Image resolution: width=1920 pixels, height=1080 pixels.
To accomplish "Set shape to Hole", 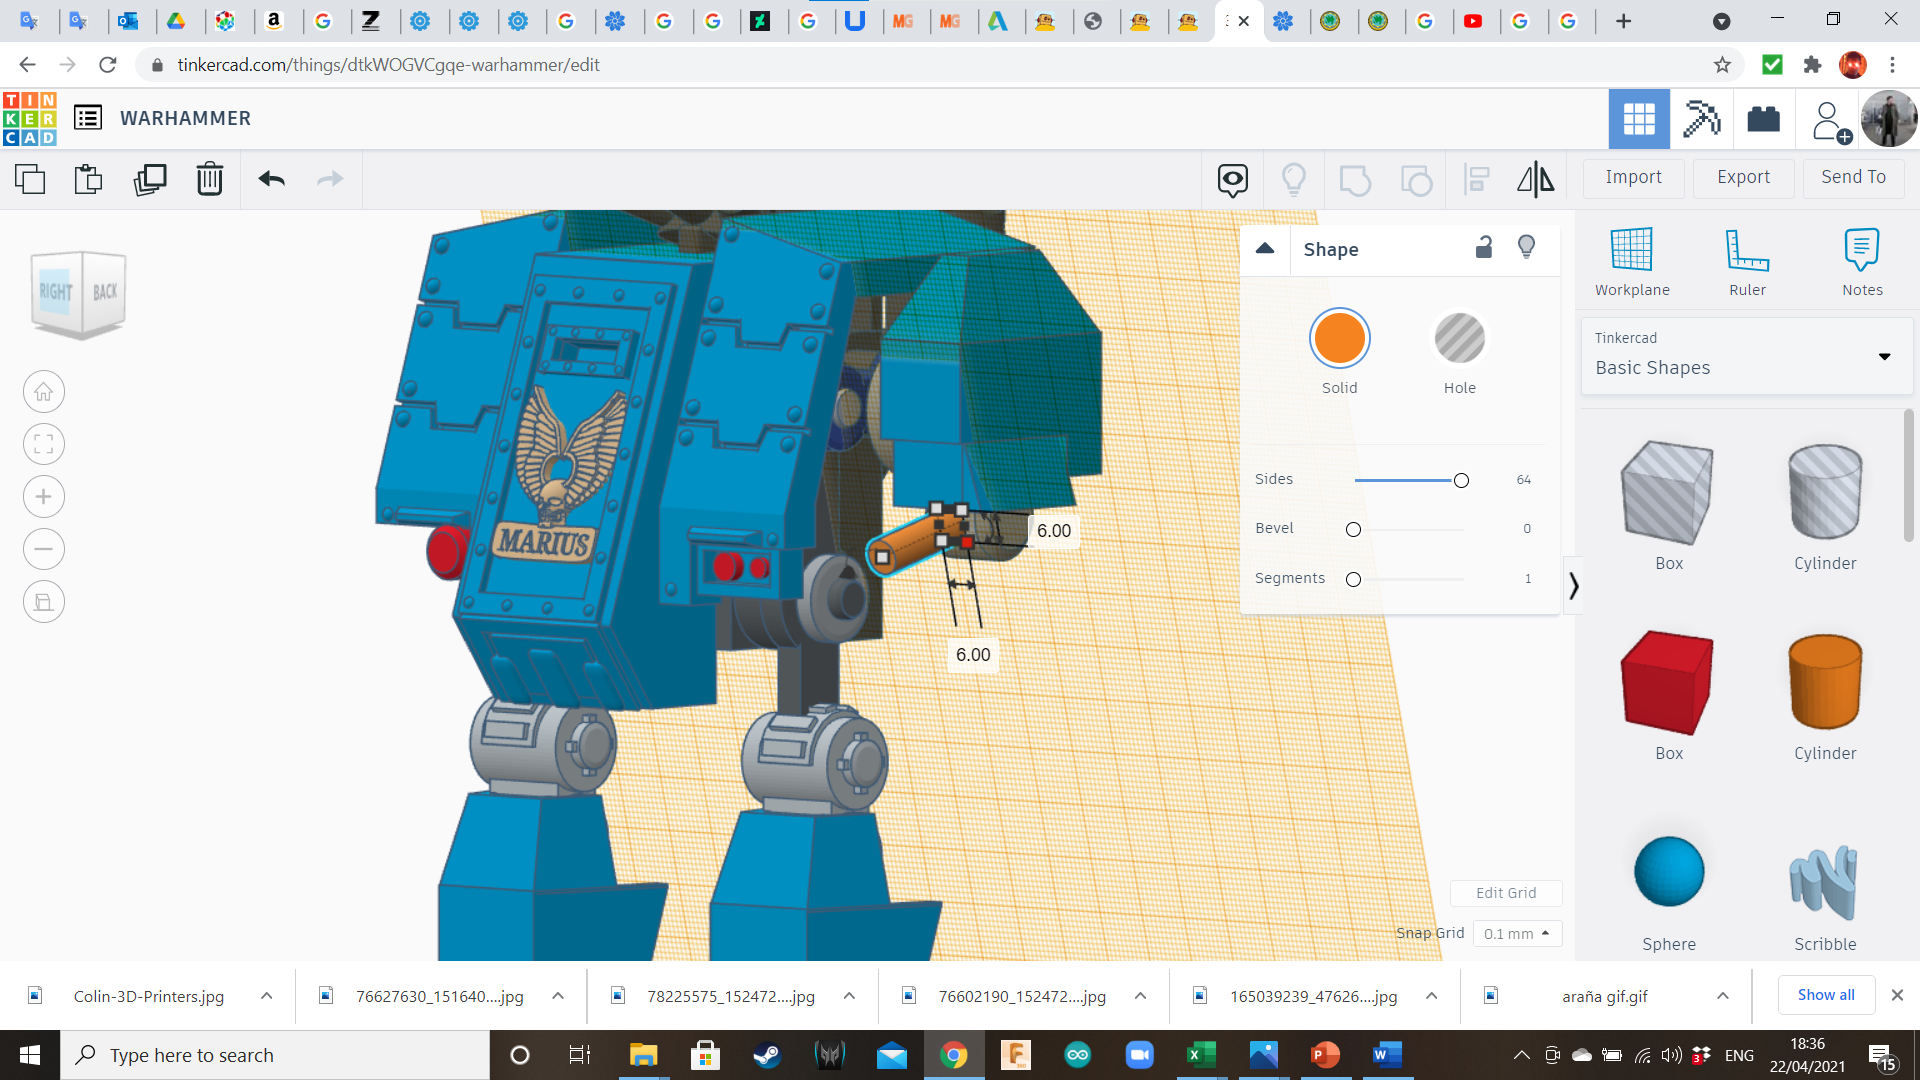I will point(1459,339).
